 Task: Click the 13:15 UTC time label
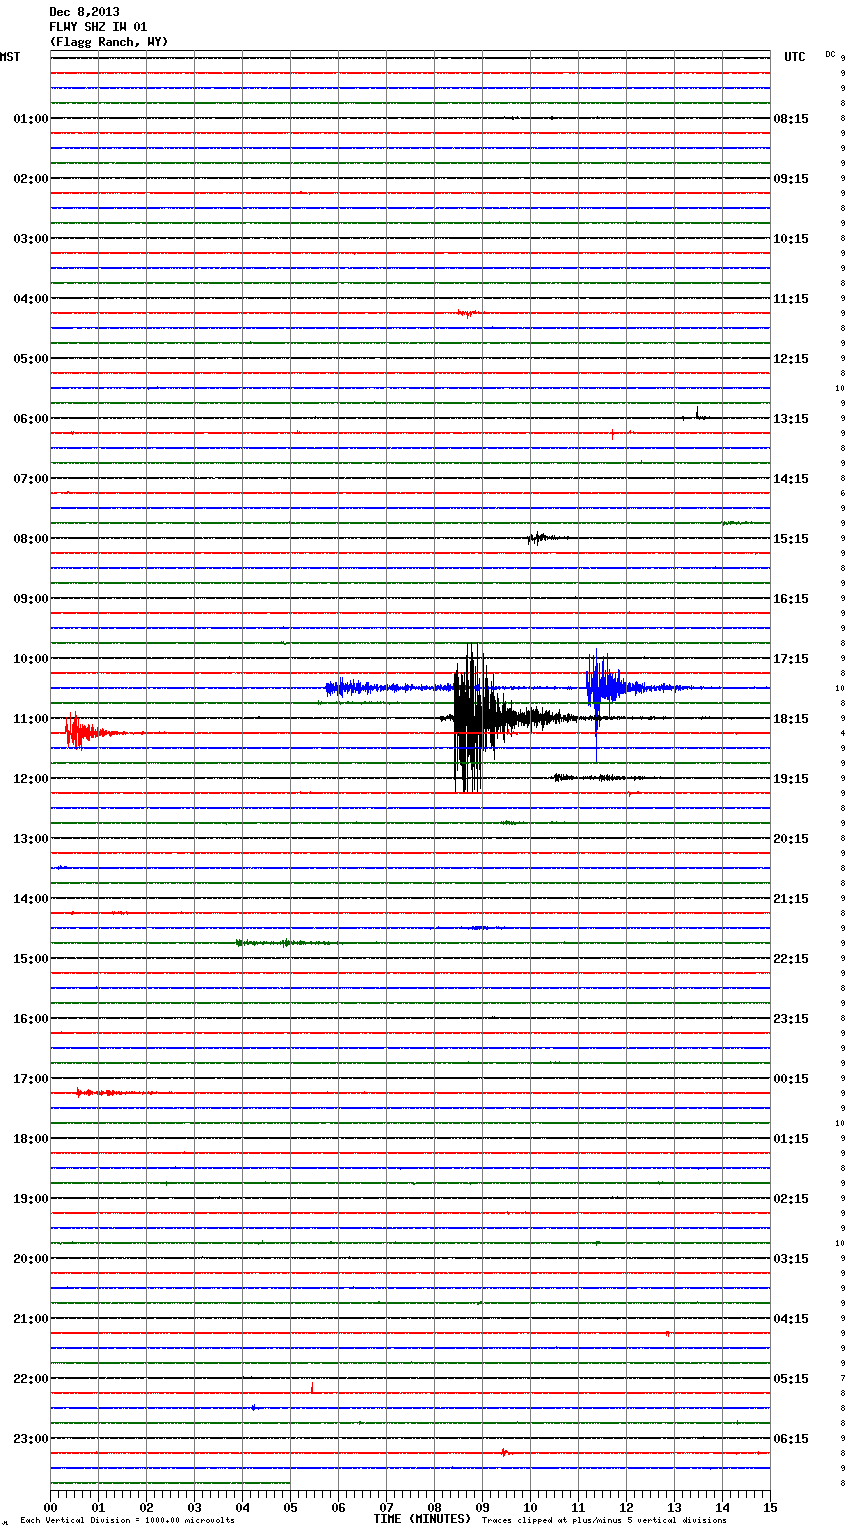click(x=791, y=419)
